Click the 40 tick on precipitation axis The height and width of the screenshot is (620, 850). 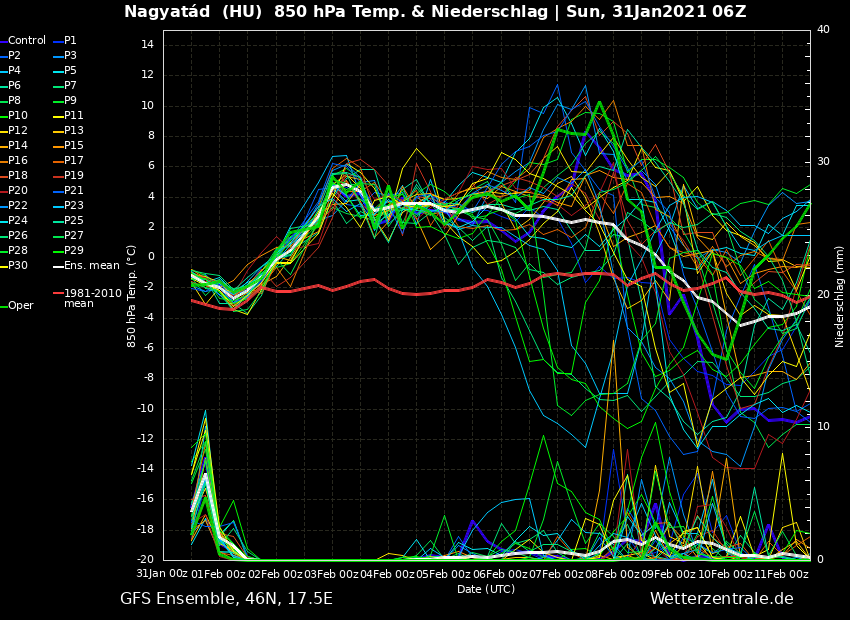pos(823,30)
